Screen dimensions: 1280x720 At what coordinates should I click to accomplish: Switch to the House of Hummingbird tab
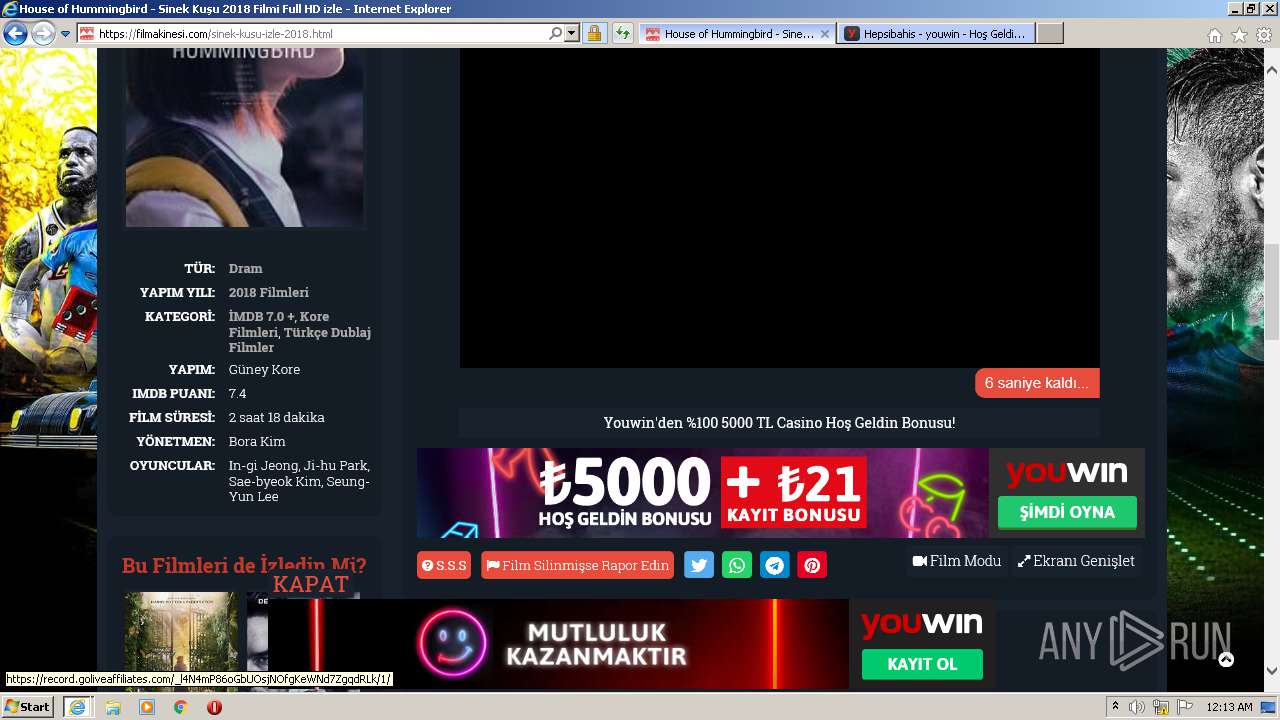point(737,34)
